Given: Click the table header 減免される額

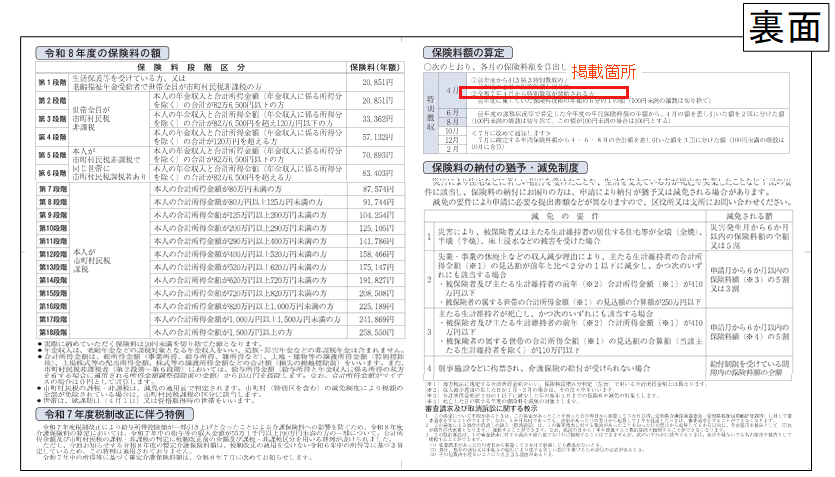Looking at the screenshot, I should pos(749,216).
